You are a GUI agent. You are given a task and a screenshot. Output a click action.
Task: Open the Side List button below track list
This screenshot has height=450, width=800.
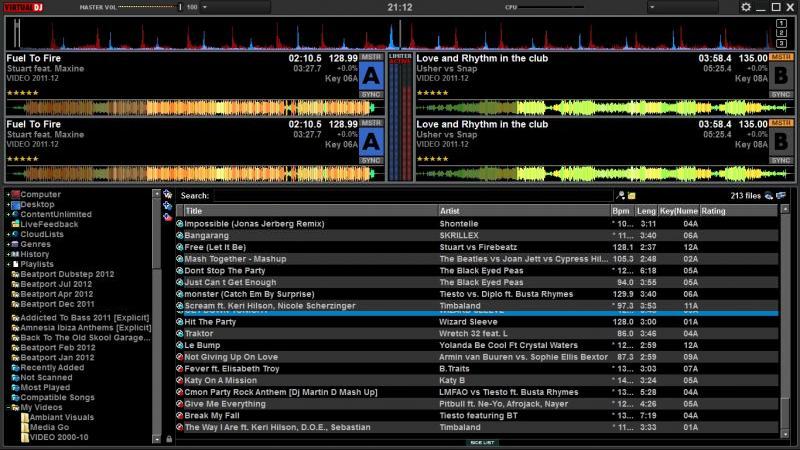point(482,442)
